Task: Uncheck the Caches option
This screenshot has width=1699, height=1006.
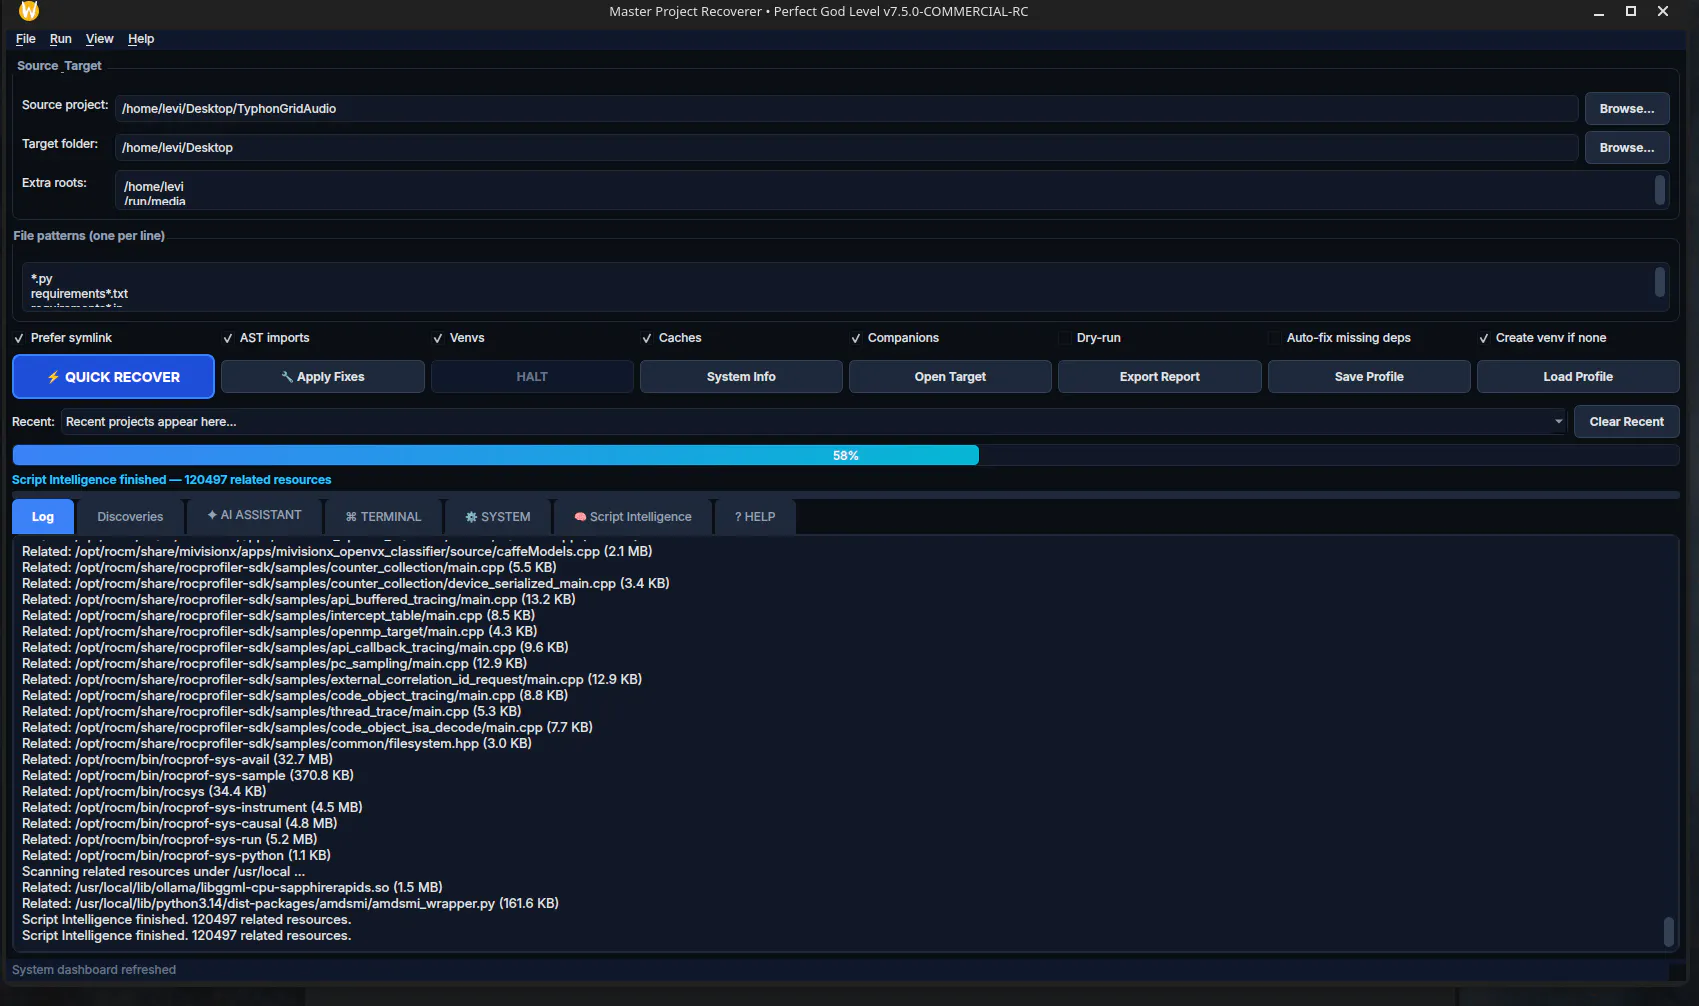Action: 647,338
